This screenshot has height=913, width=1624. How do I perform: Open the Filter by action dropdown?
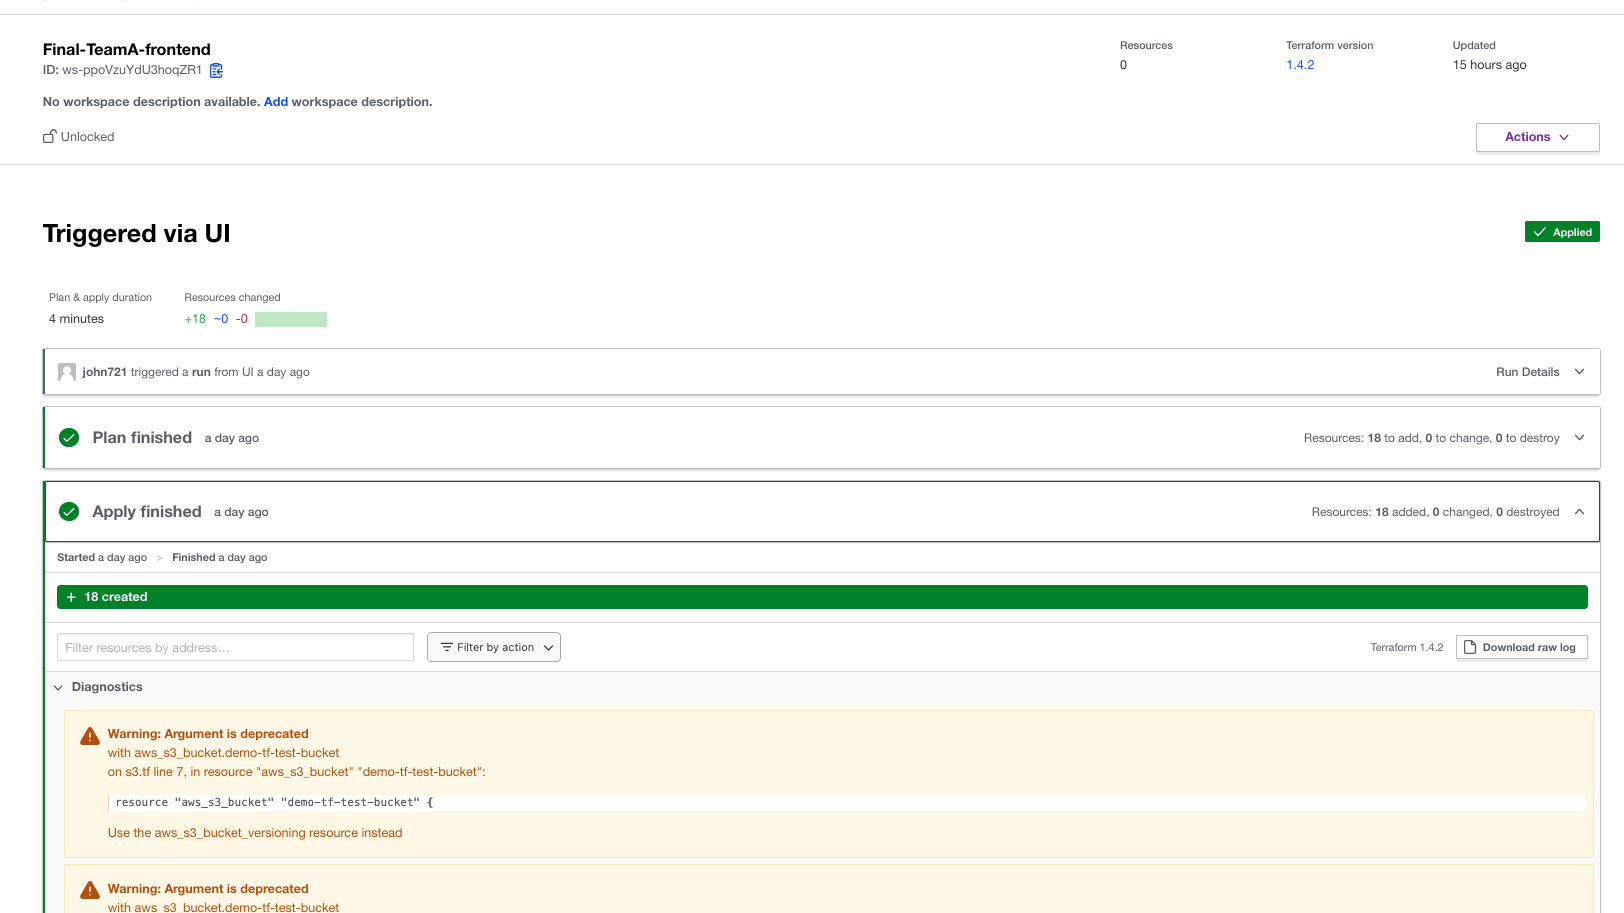pos(493,646)
